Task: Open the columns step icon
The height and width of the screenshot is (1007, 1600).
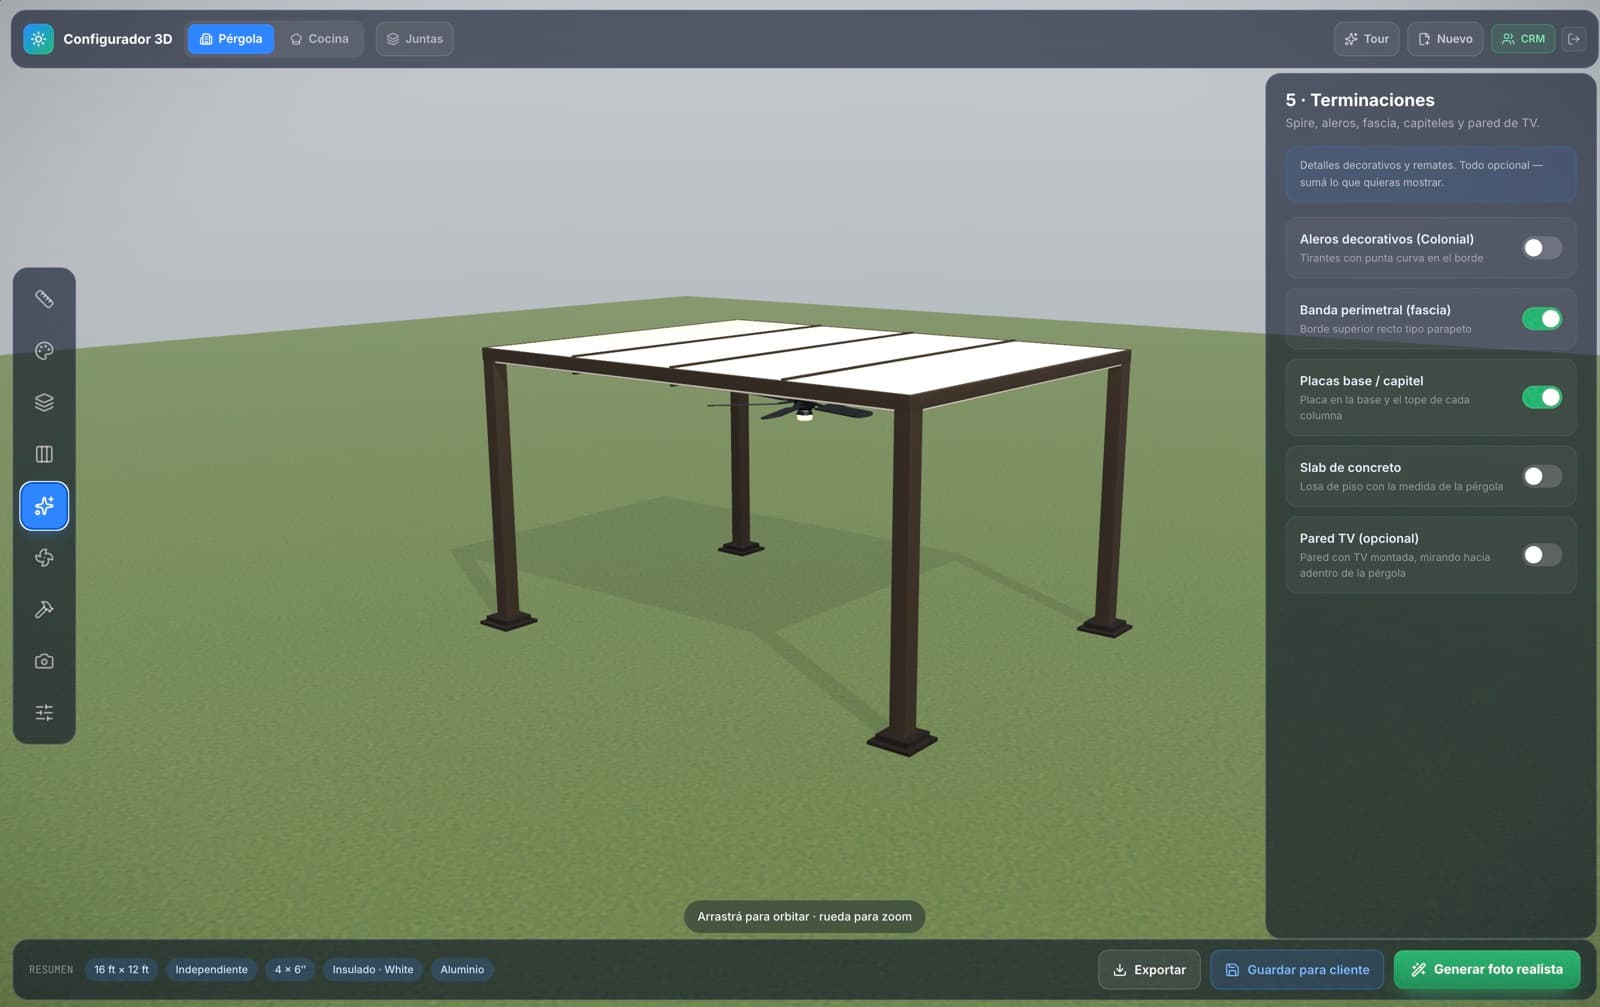Action: [x=44, y=454]
